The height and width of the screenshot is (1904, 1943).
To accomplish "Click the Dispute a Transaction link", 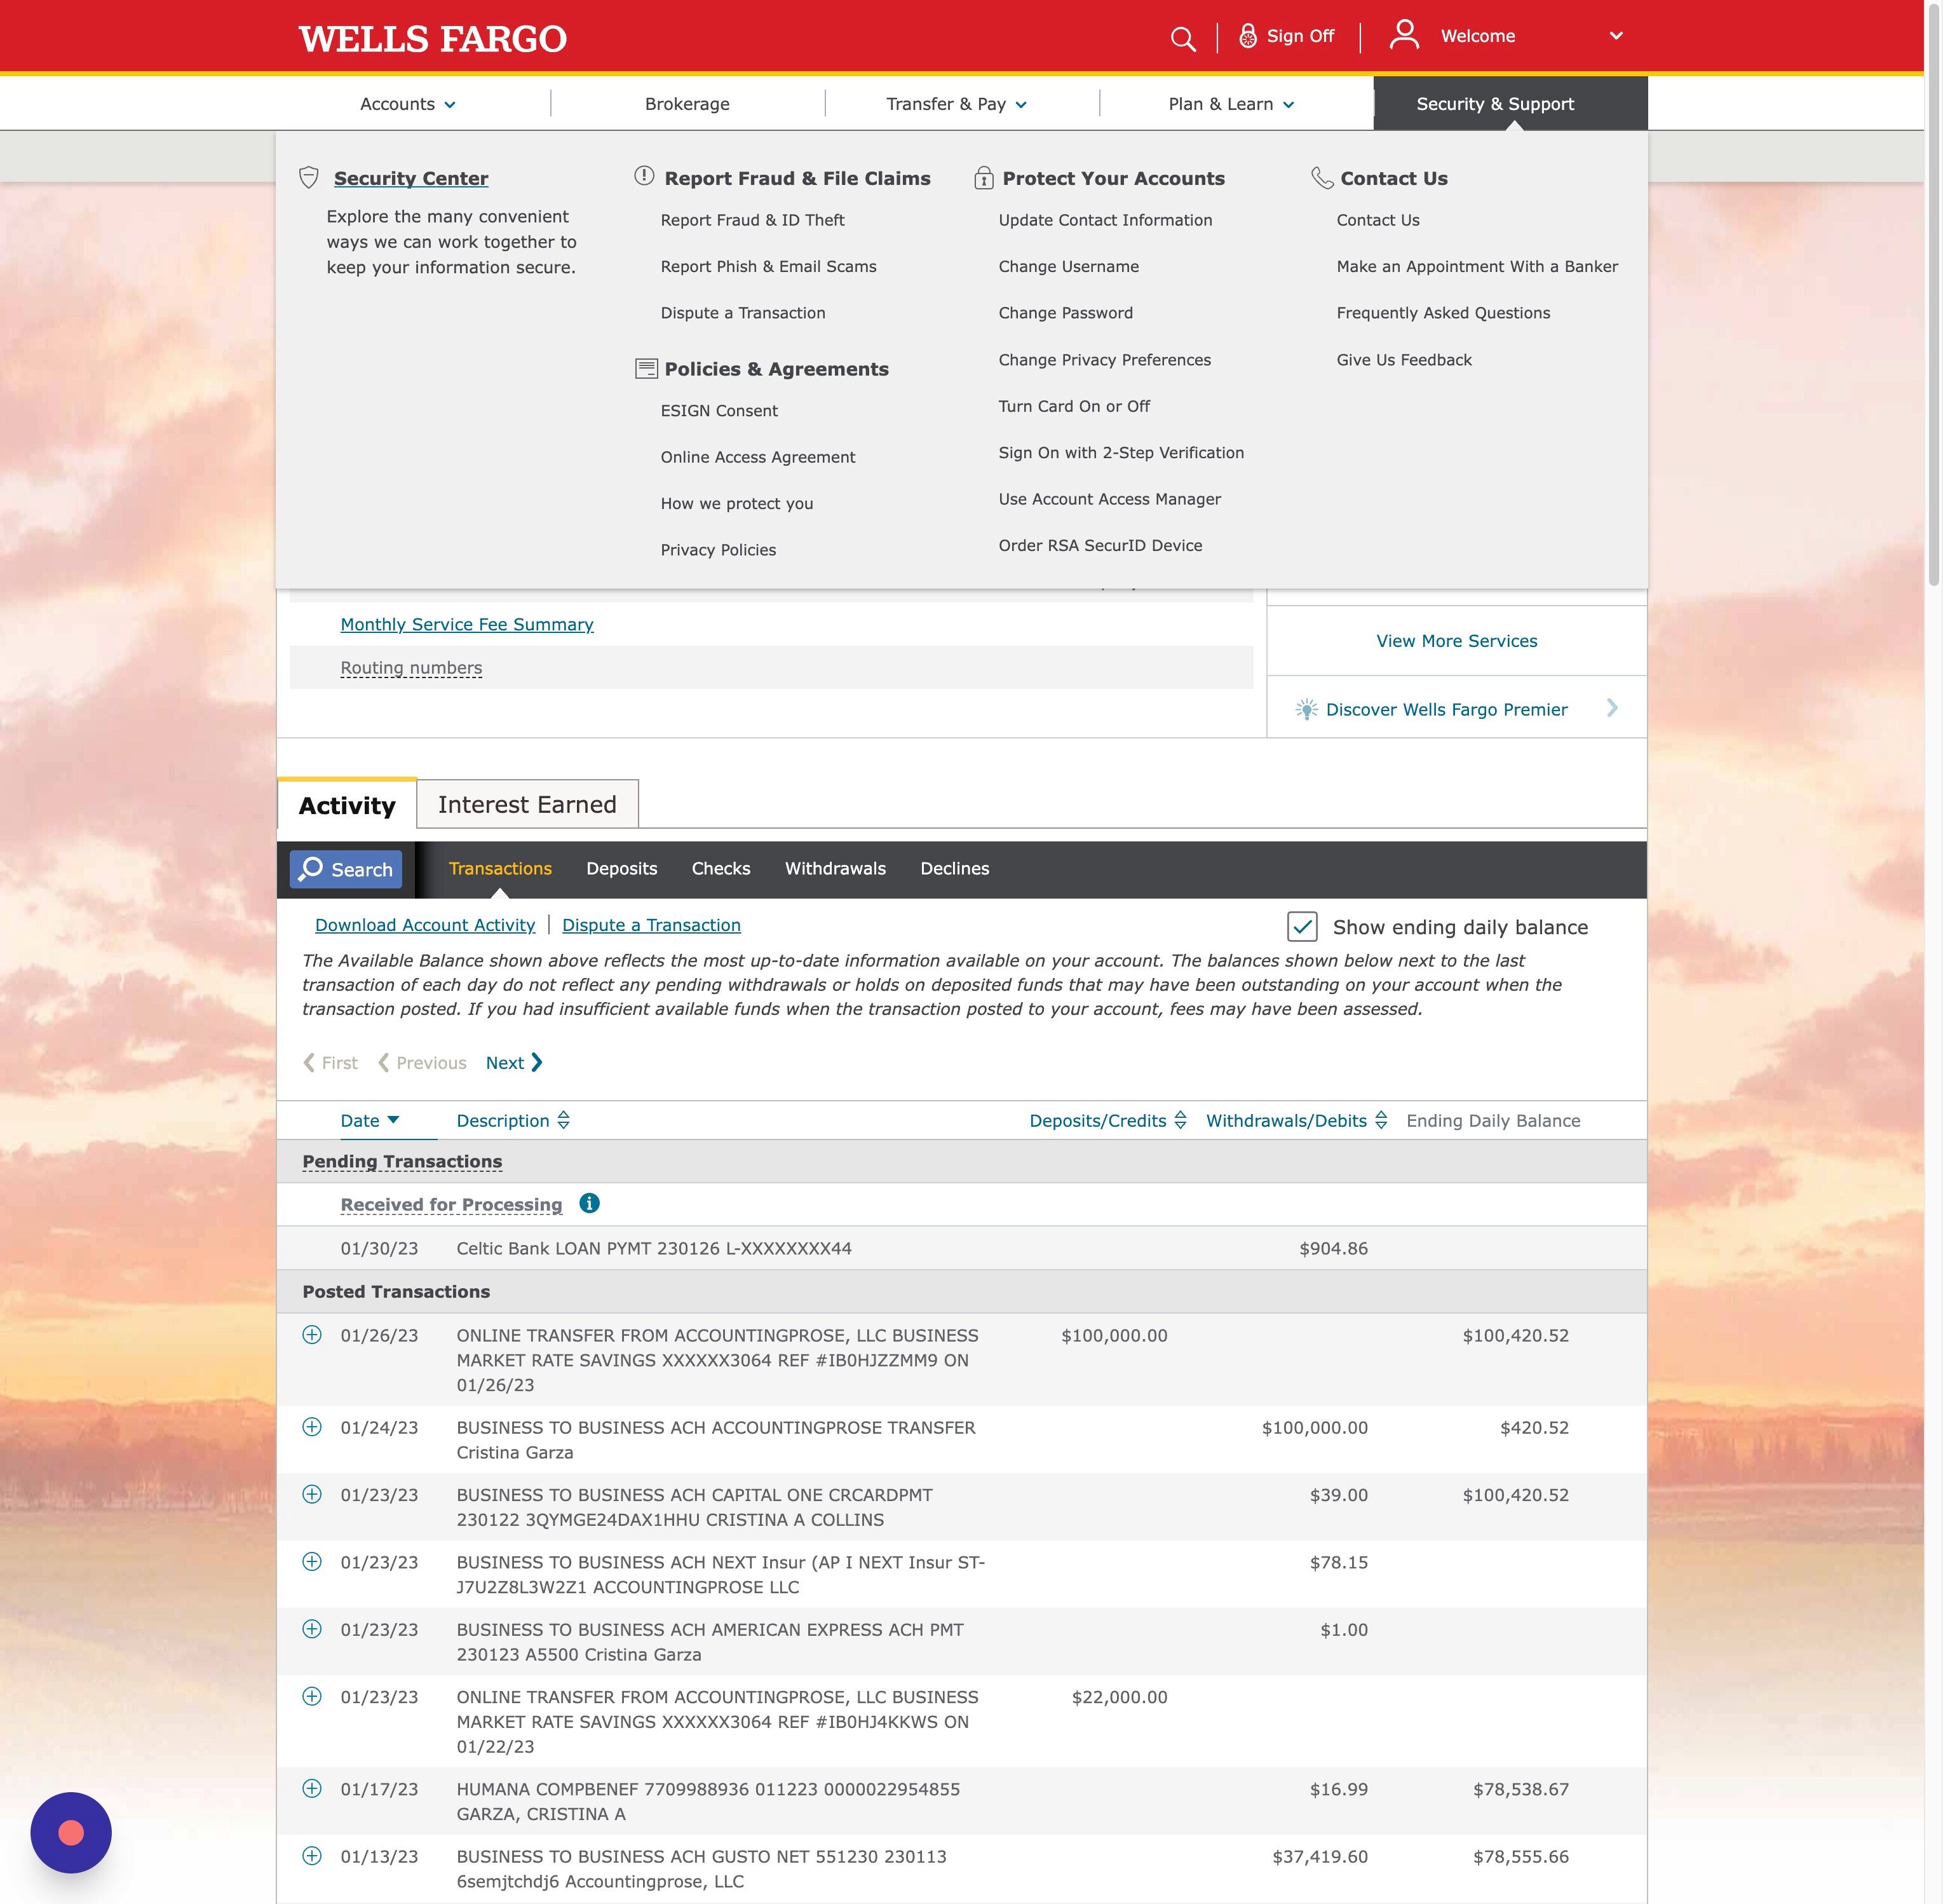I will click(x=652, y=925).
